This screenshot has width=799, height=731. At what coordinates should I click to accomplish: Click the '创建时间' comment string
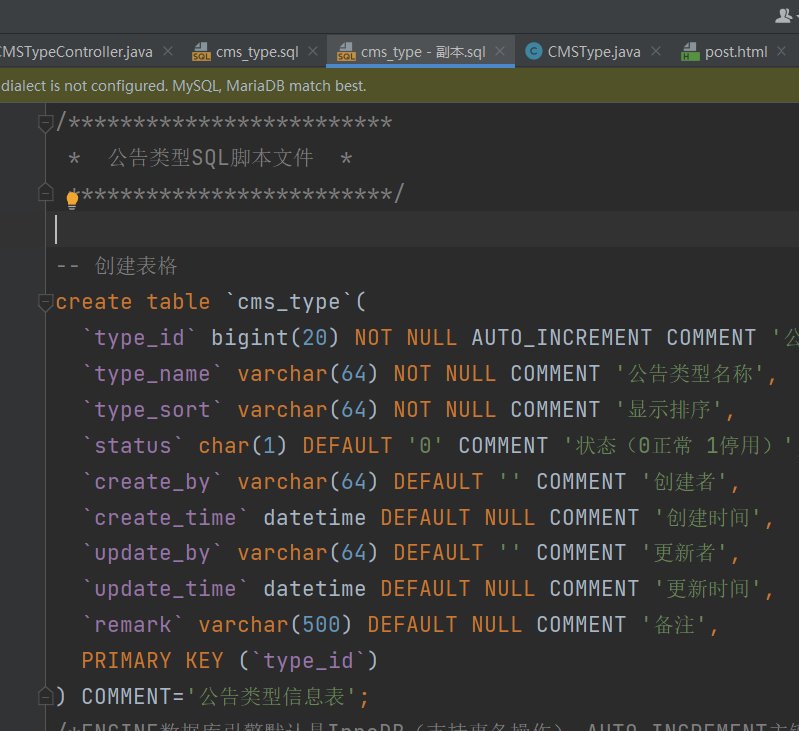click(708, 518)
